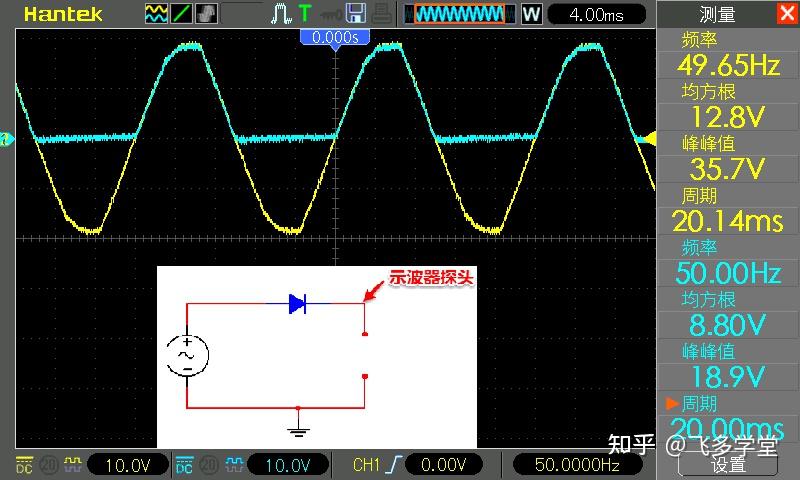Select the CH2 峰峰值 18.9V measurement
This screenshot has width=800, height=480.
pos(728,366)
